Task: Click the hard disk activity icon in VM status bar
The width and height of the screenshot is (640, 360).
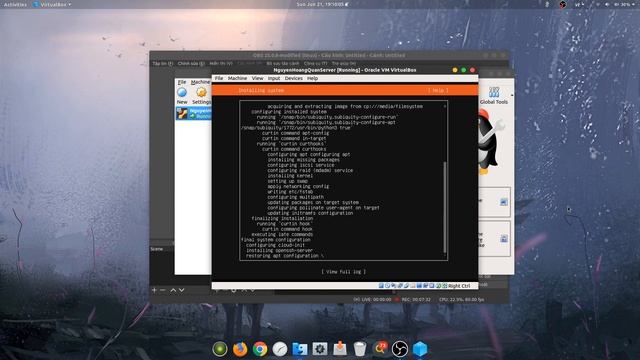Action: [x=381, y=286]
